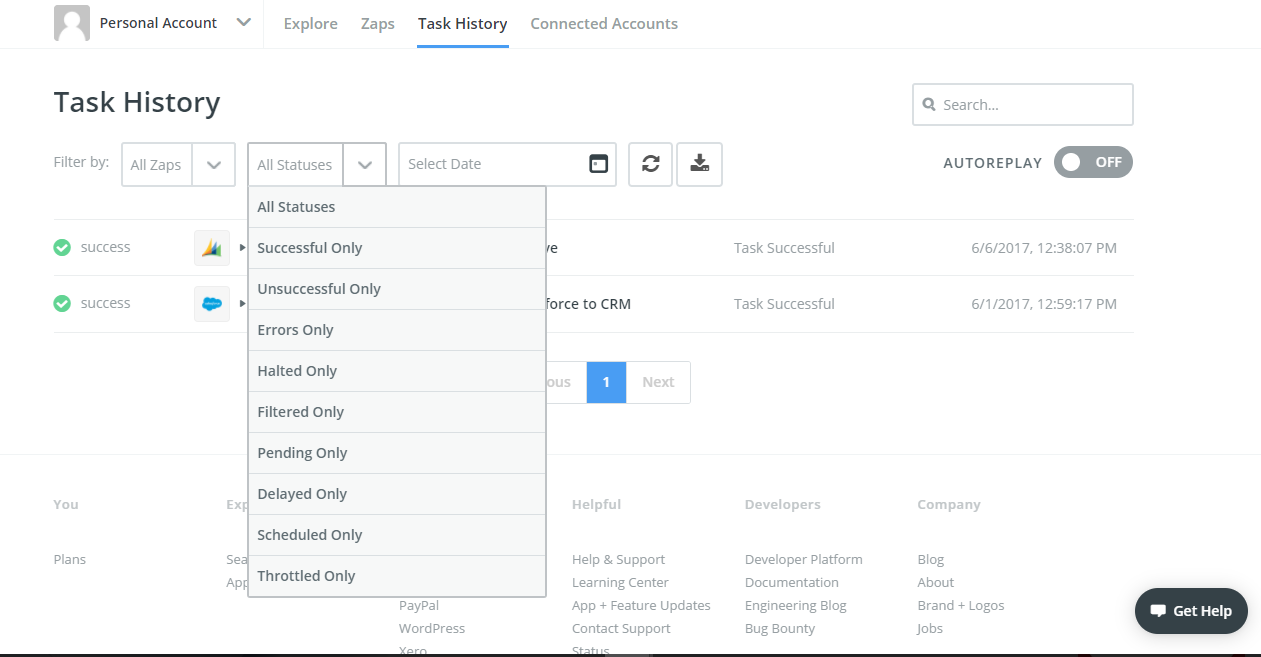The width and height of the screenshot is (1261, 657).
Task: Collapse the All Statuses dropdown arrow
Action: coord(365,164)
